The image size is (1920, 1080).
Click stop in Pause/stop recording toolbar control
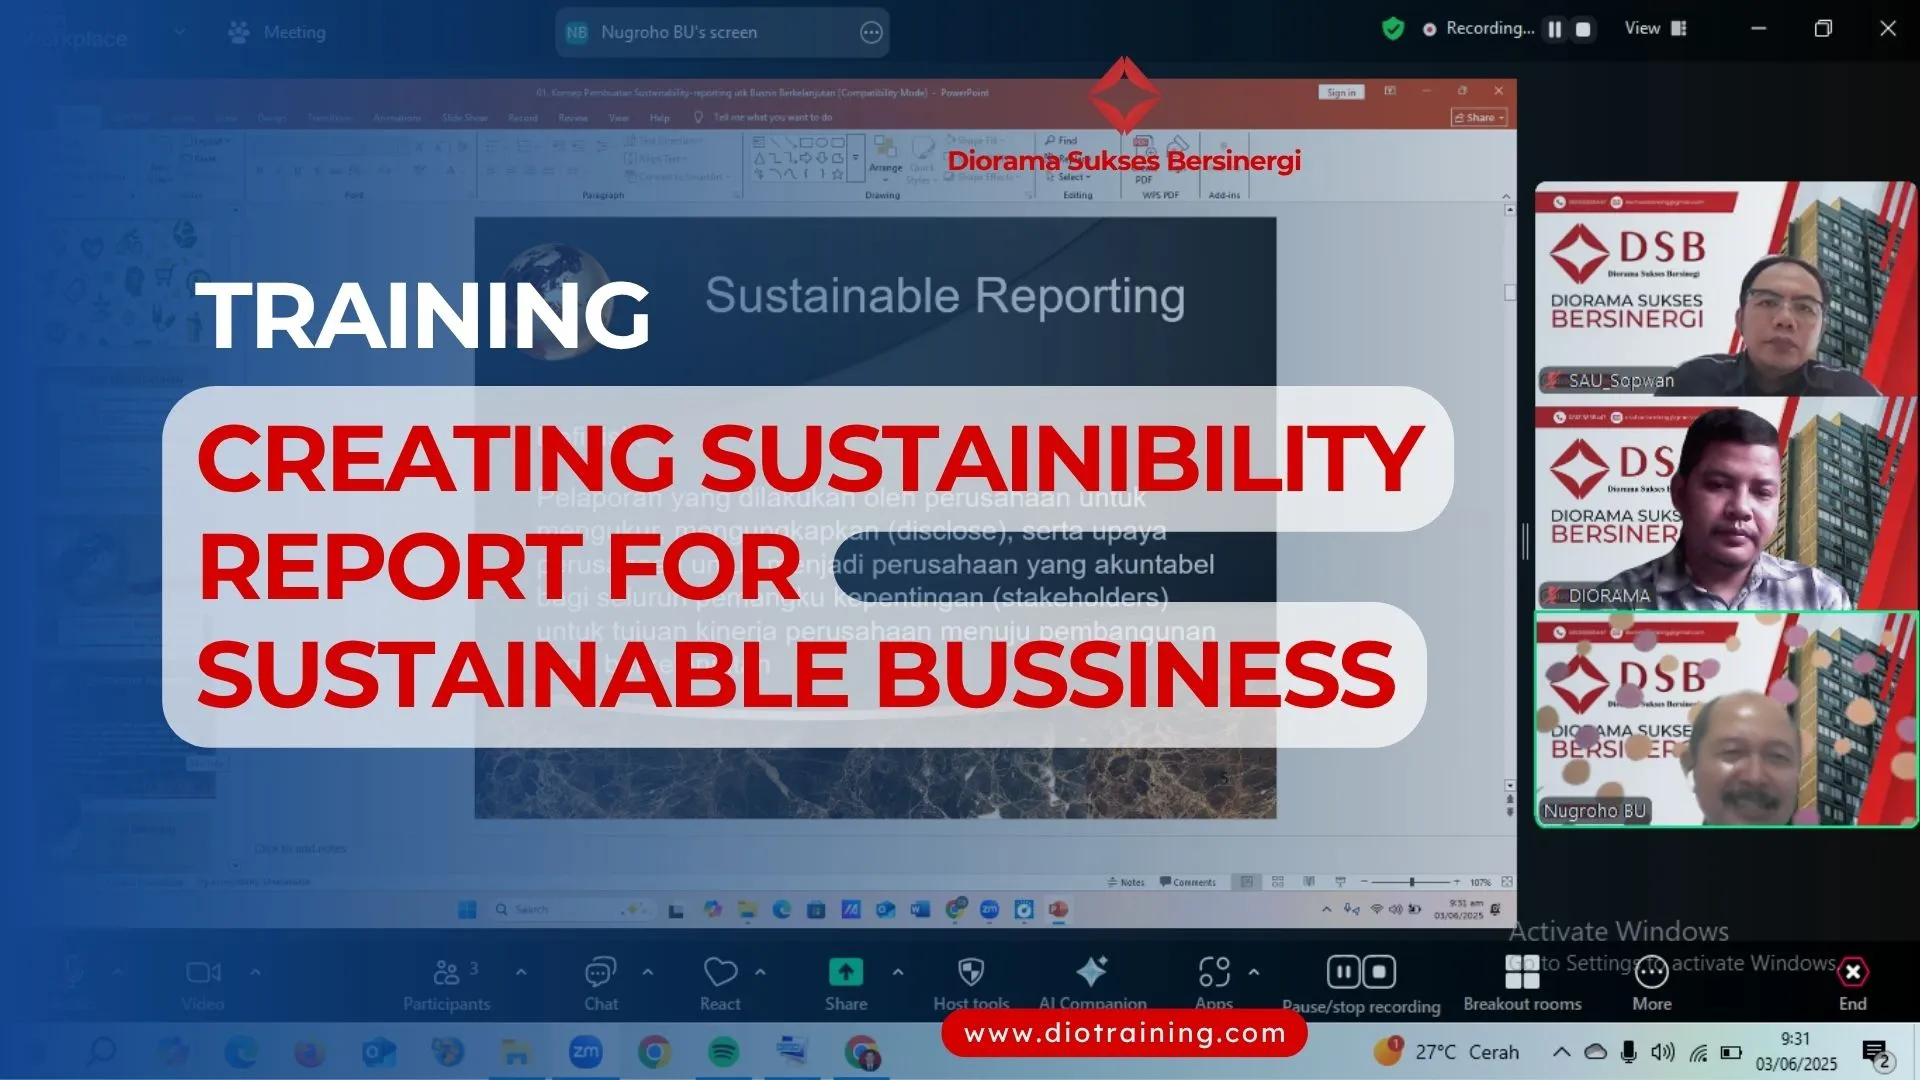click(1379, 971)
